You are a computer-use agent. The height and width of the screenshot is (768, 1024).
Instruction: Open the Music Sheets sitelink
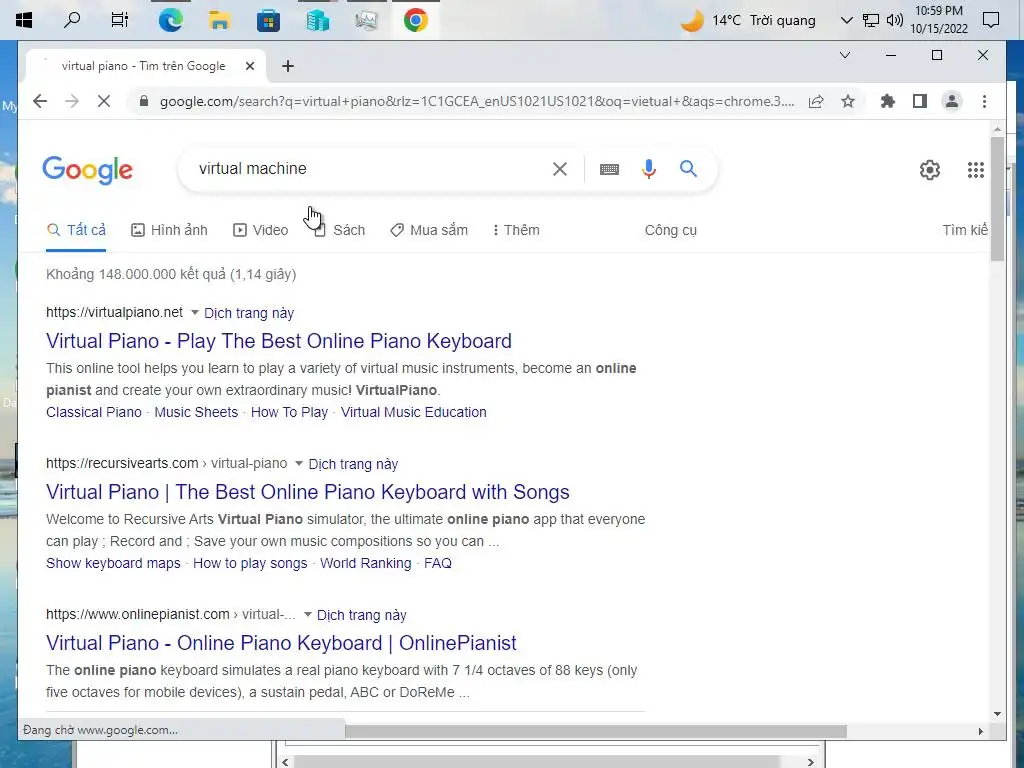click(196, 412)
